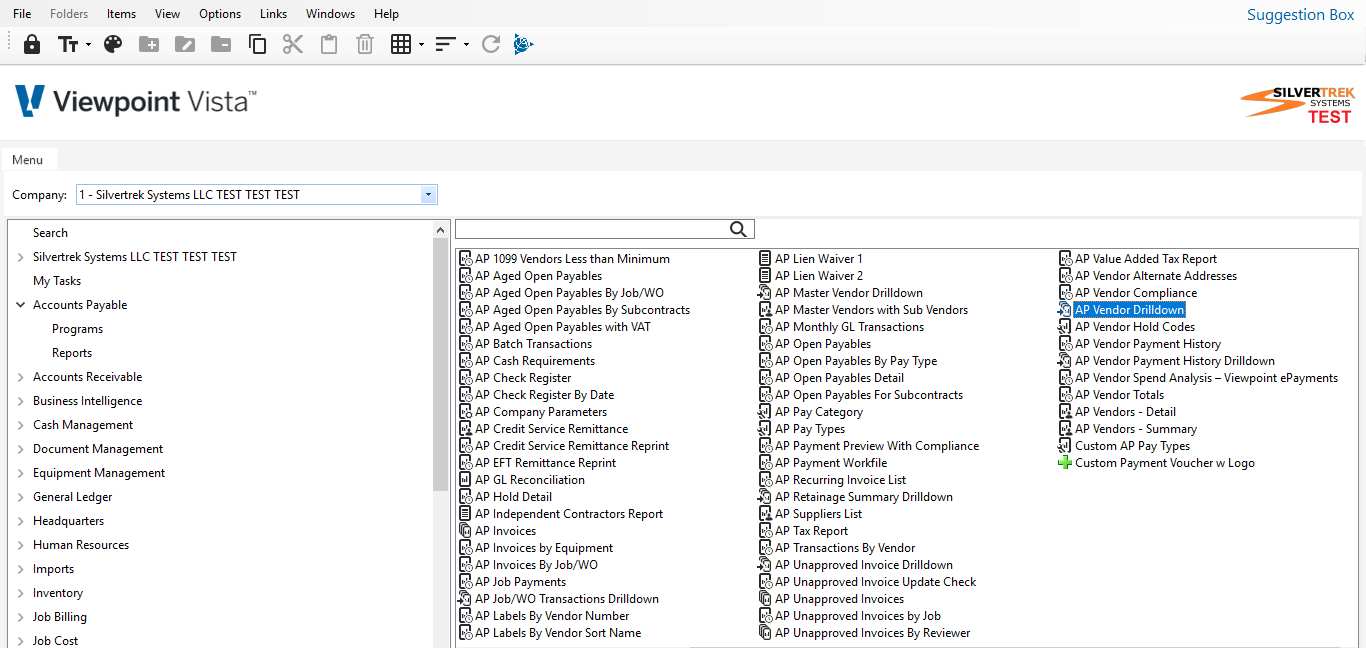Click the font size (Tt) toolbar icon
The width and height of the screenshot is (1366, 648).
(68, 44)
